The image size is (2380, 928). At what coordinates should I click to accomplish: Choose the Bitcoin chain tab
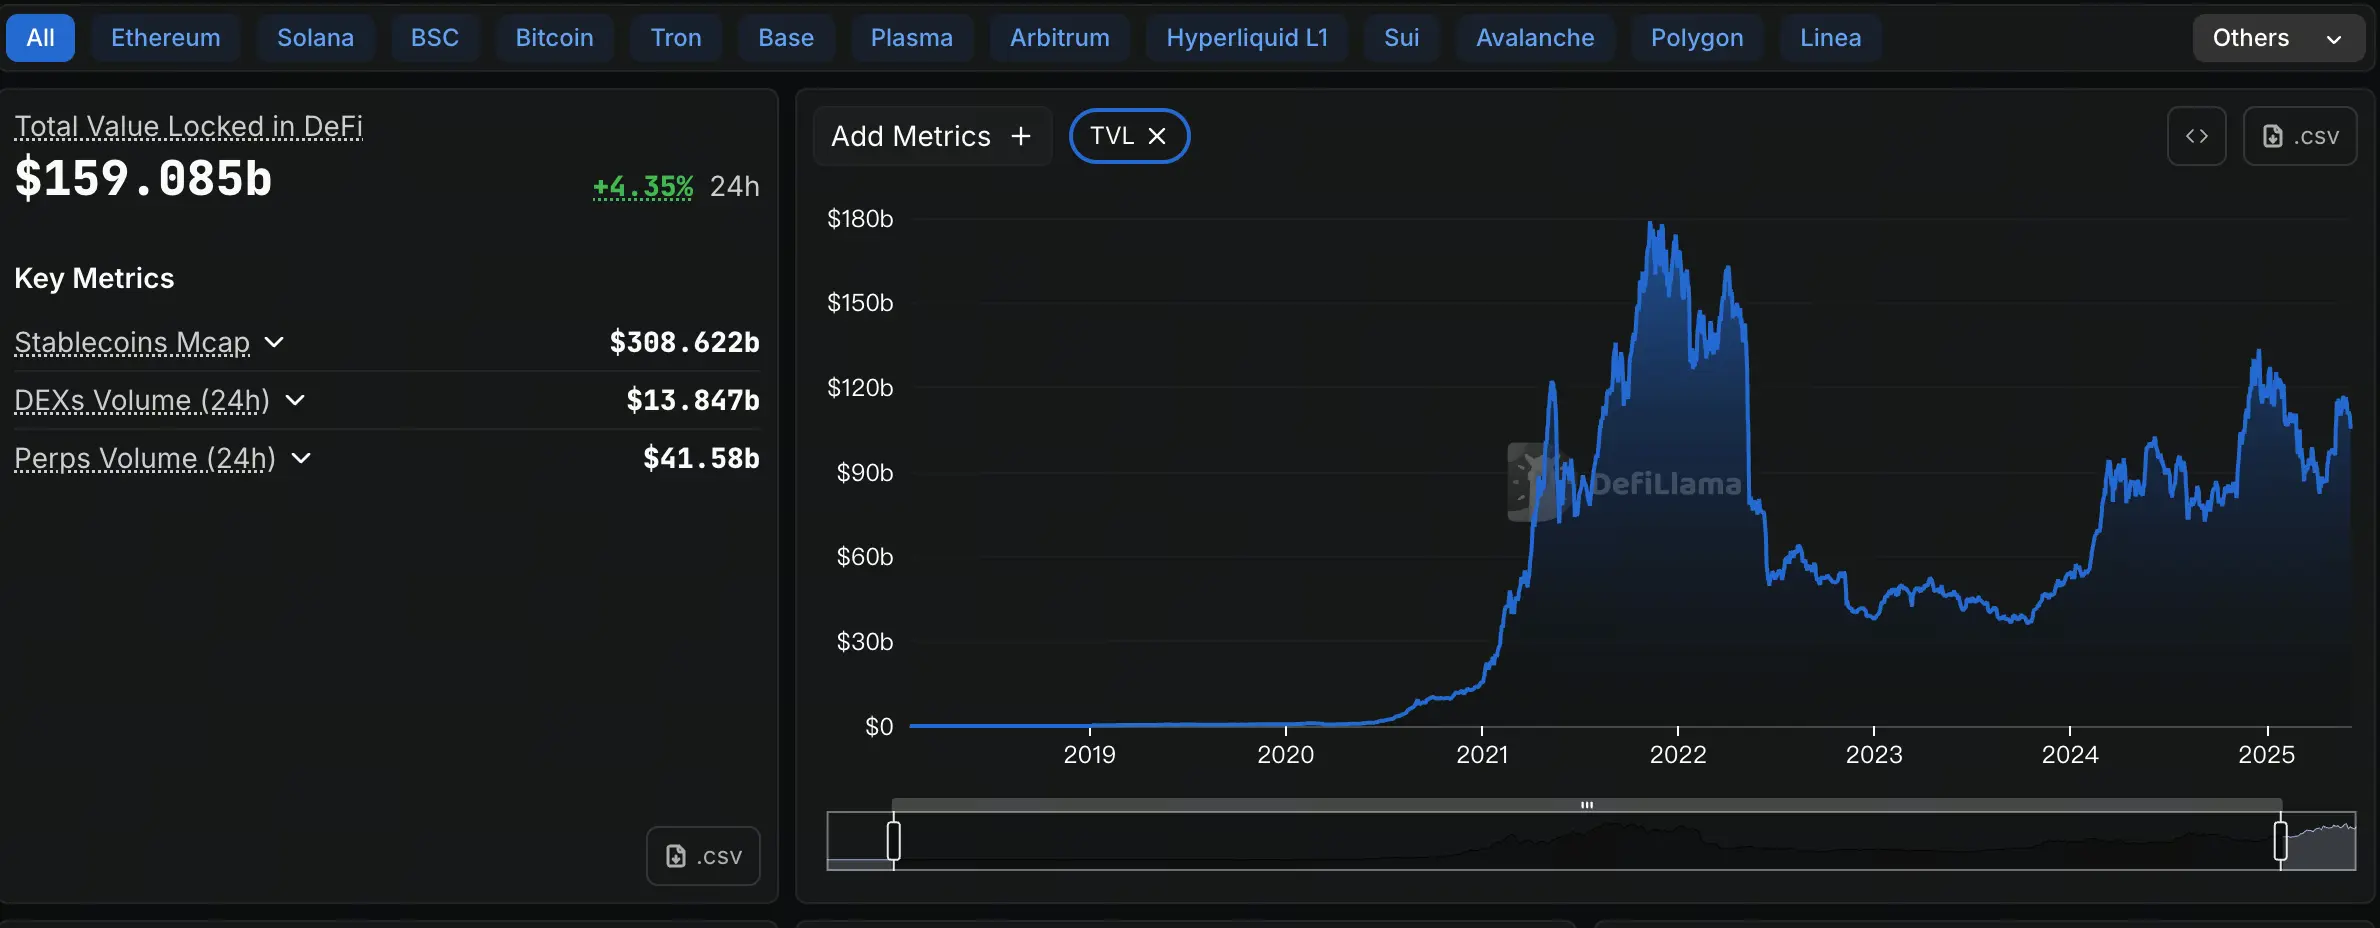coord(555,38)
